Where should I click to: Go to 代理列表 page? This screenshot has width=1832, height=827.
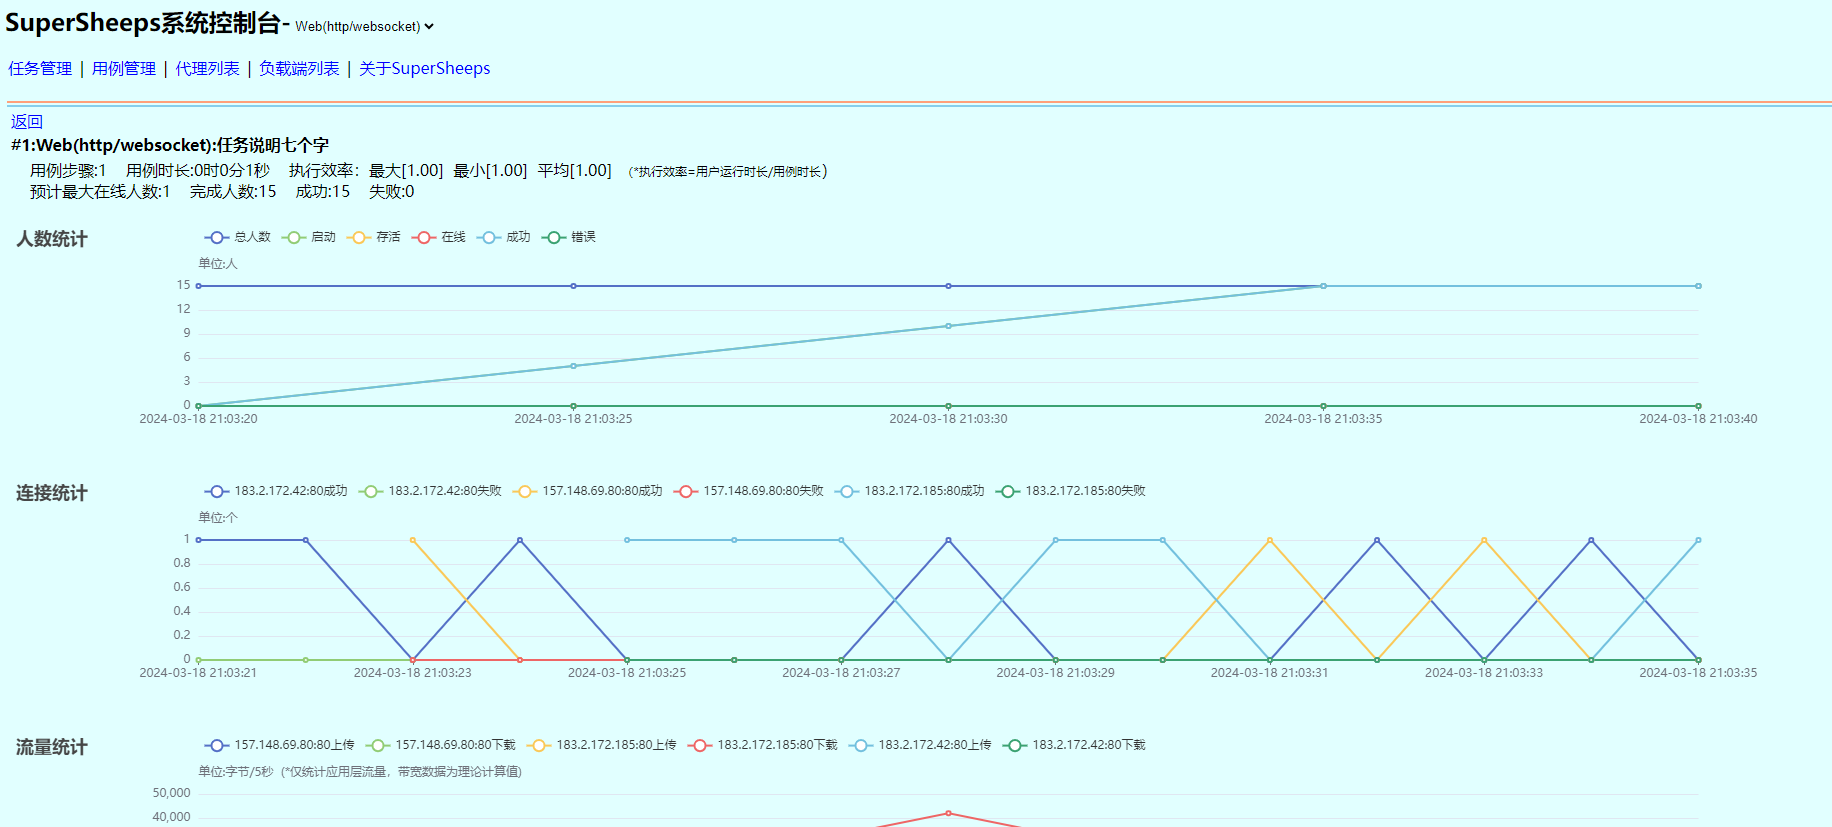tap(208, 69)
